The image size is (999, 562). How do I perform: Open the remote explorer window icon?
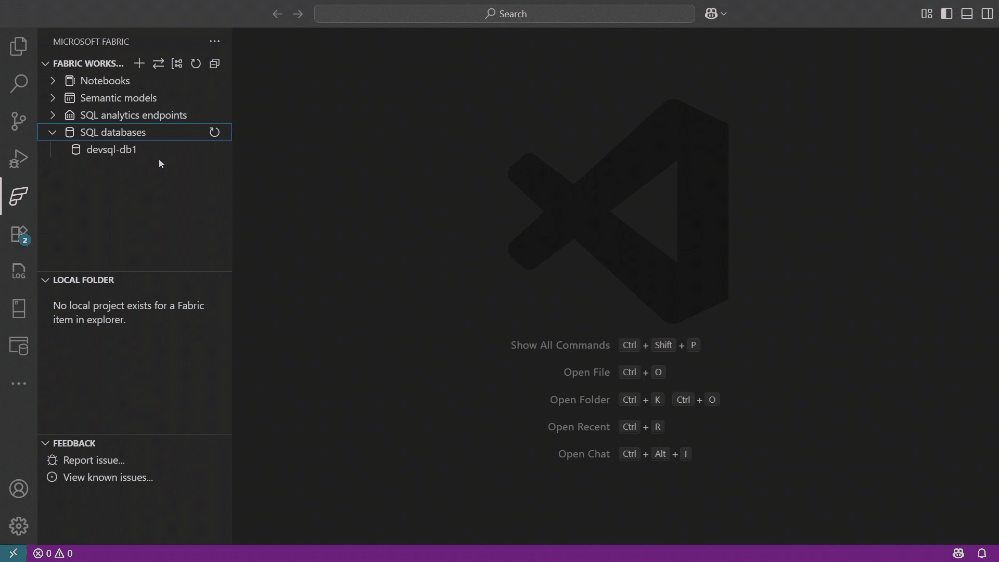point(18,346)
